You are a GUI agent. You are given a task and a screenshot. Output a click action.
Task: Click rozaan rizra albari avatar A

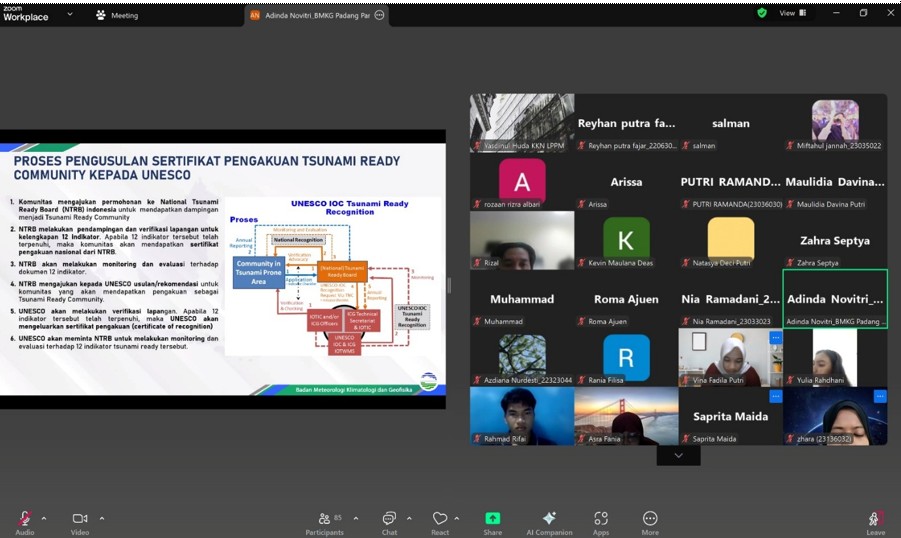point(522,181)
